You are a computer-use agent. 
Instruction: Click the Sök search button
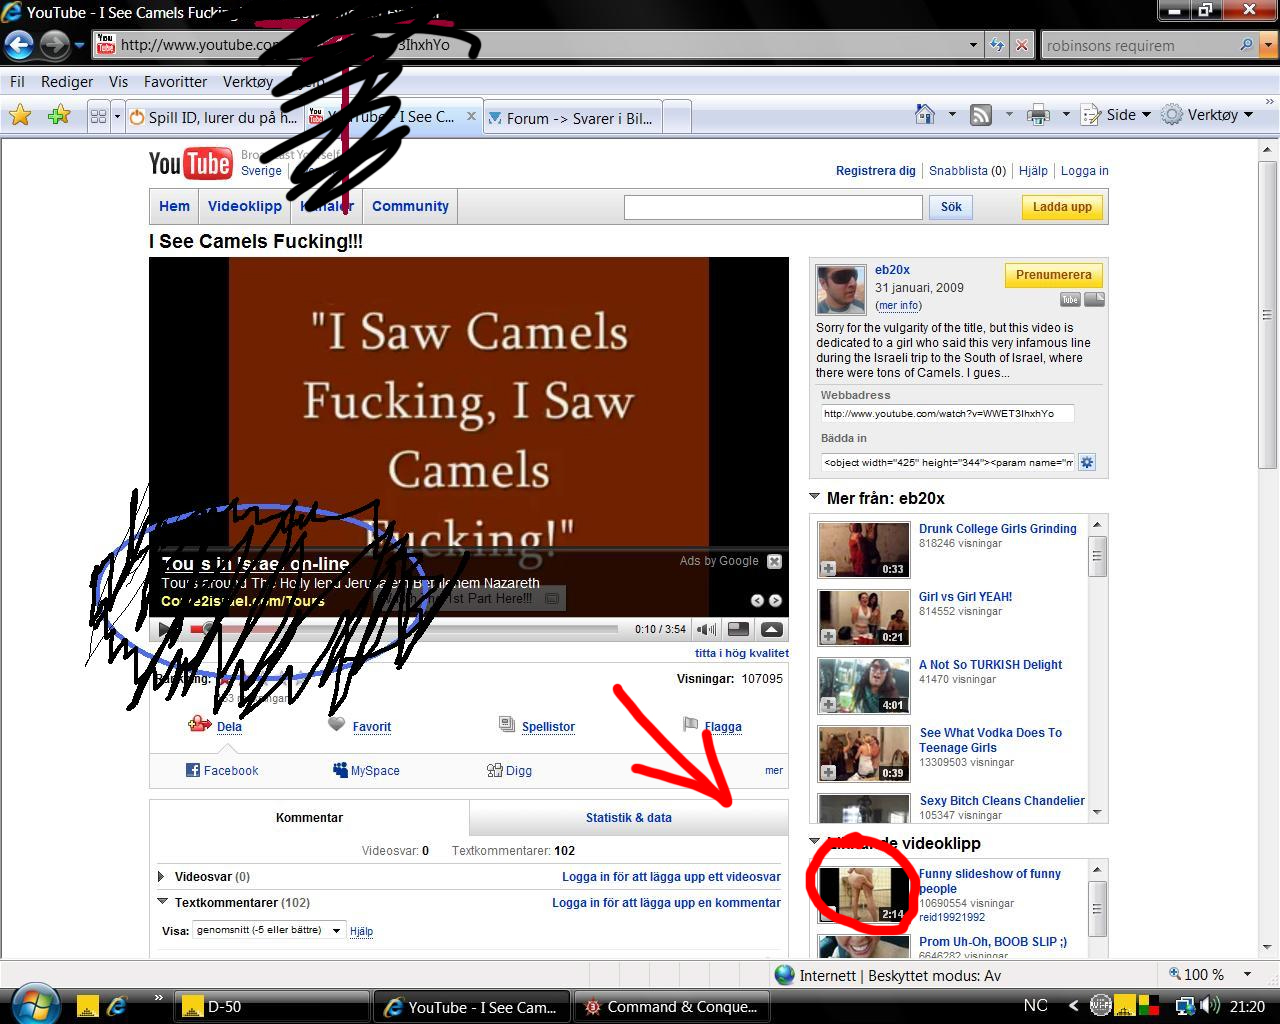click(x=951, y=207)
